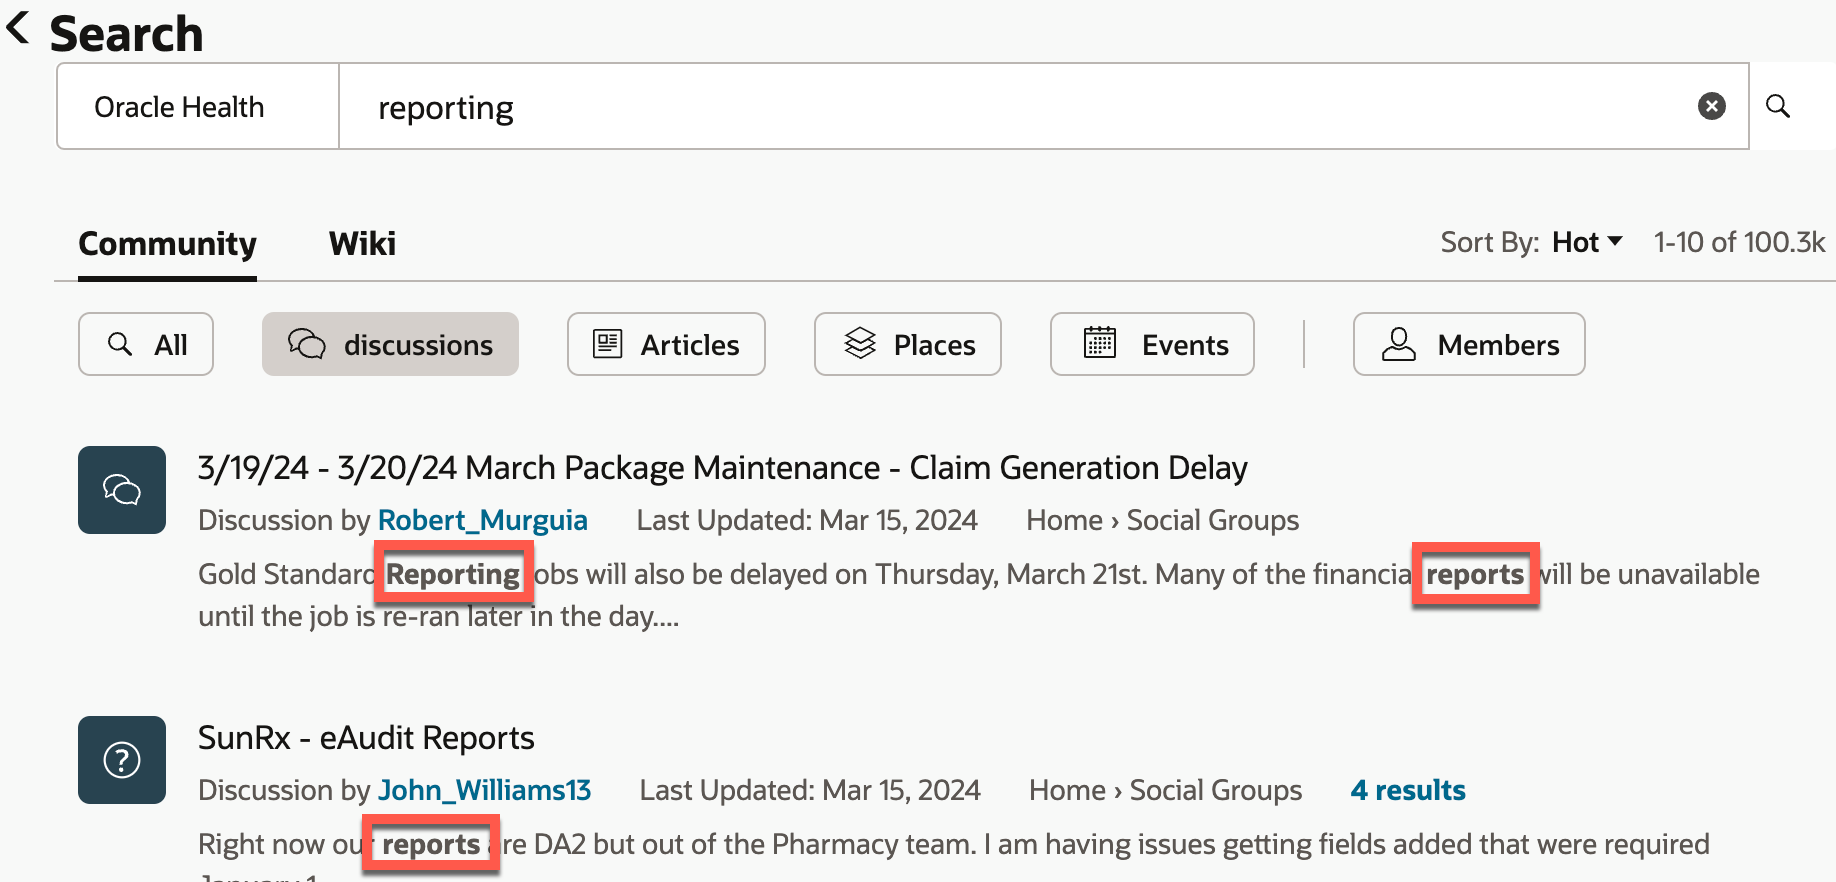Click the question mark icon of SunRx post
Viewport: 1836px width, 882px height.
click(122, 760)
